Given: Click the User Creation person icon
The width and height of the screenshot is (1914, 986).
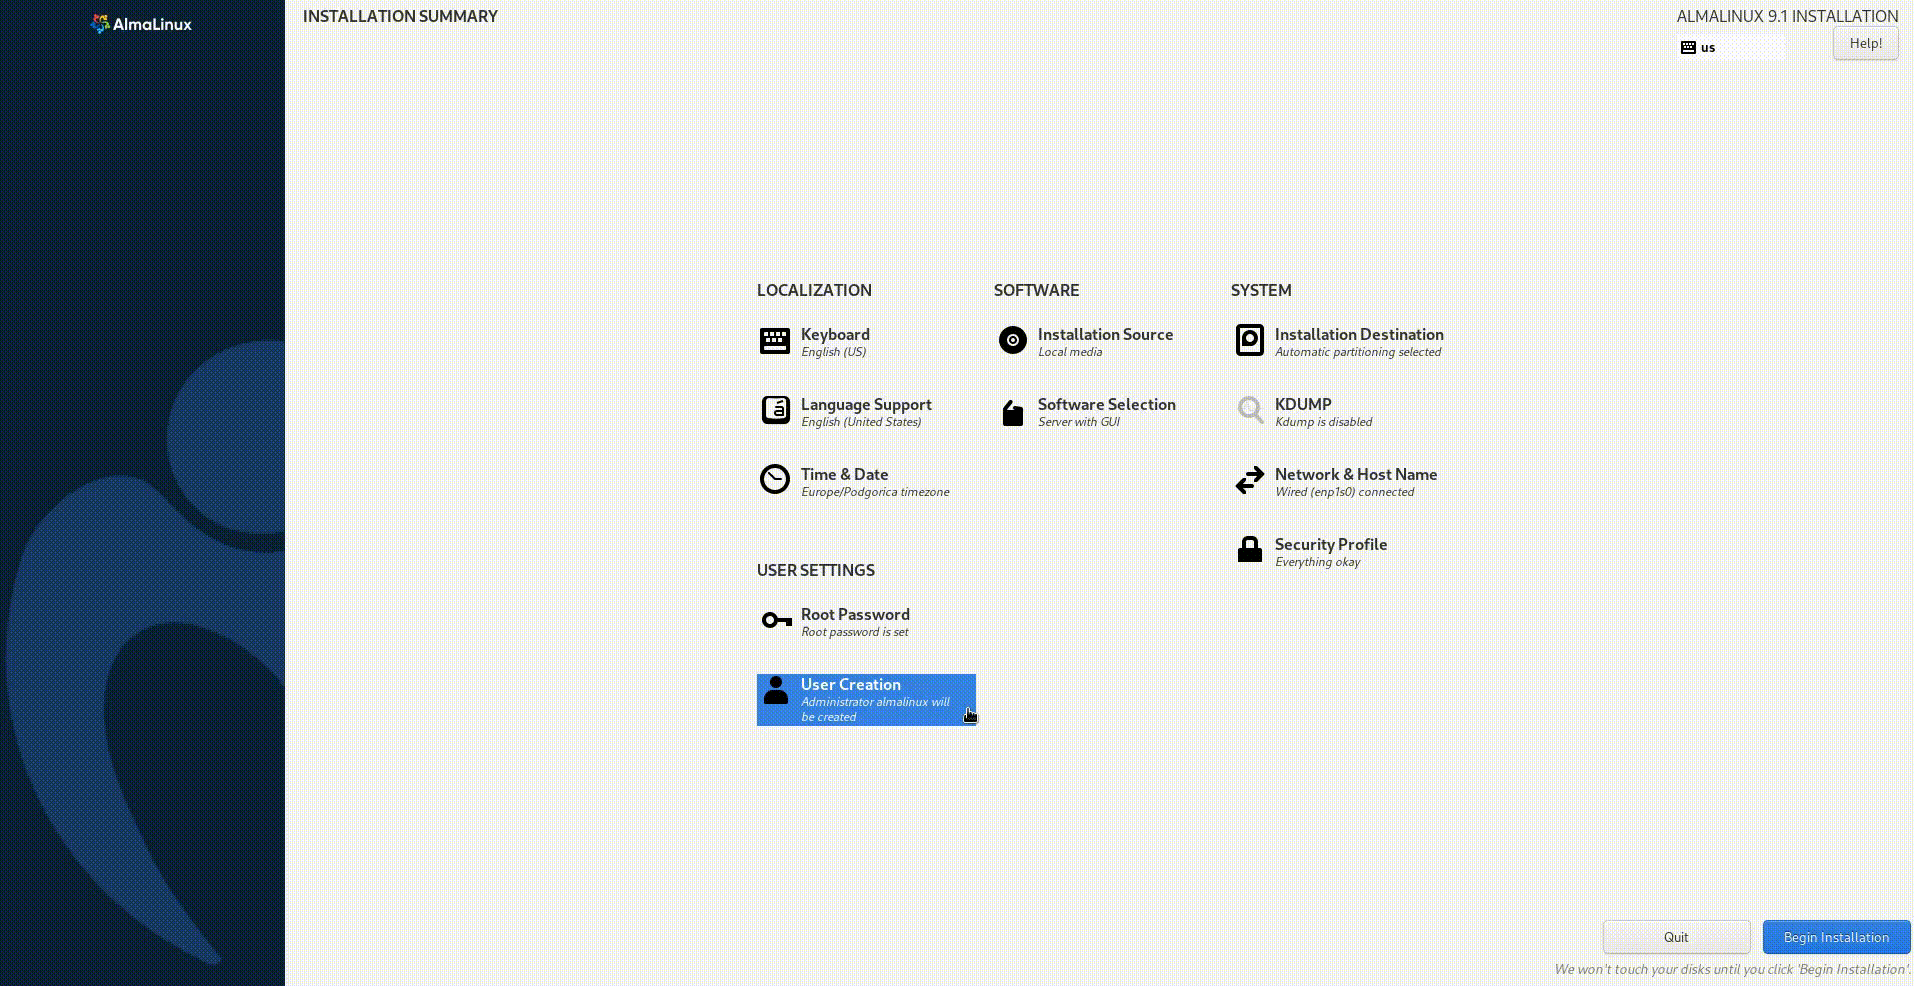Looking at the screenshot, I should [x=775, y=691].
